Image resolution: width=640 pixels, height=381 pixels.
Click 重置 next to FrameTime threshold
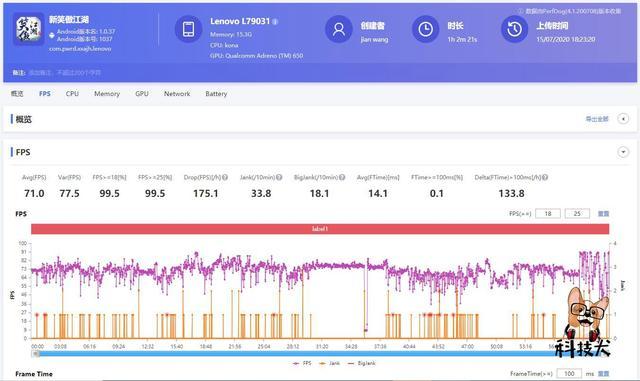pos(603,374)
